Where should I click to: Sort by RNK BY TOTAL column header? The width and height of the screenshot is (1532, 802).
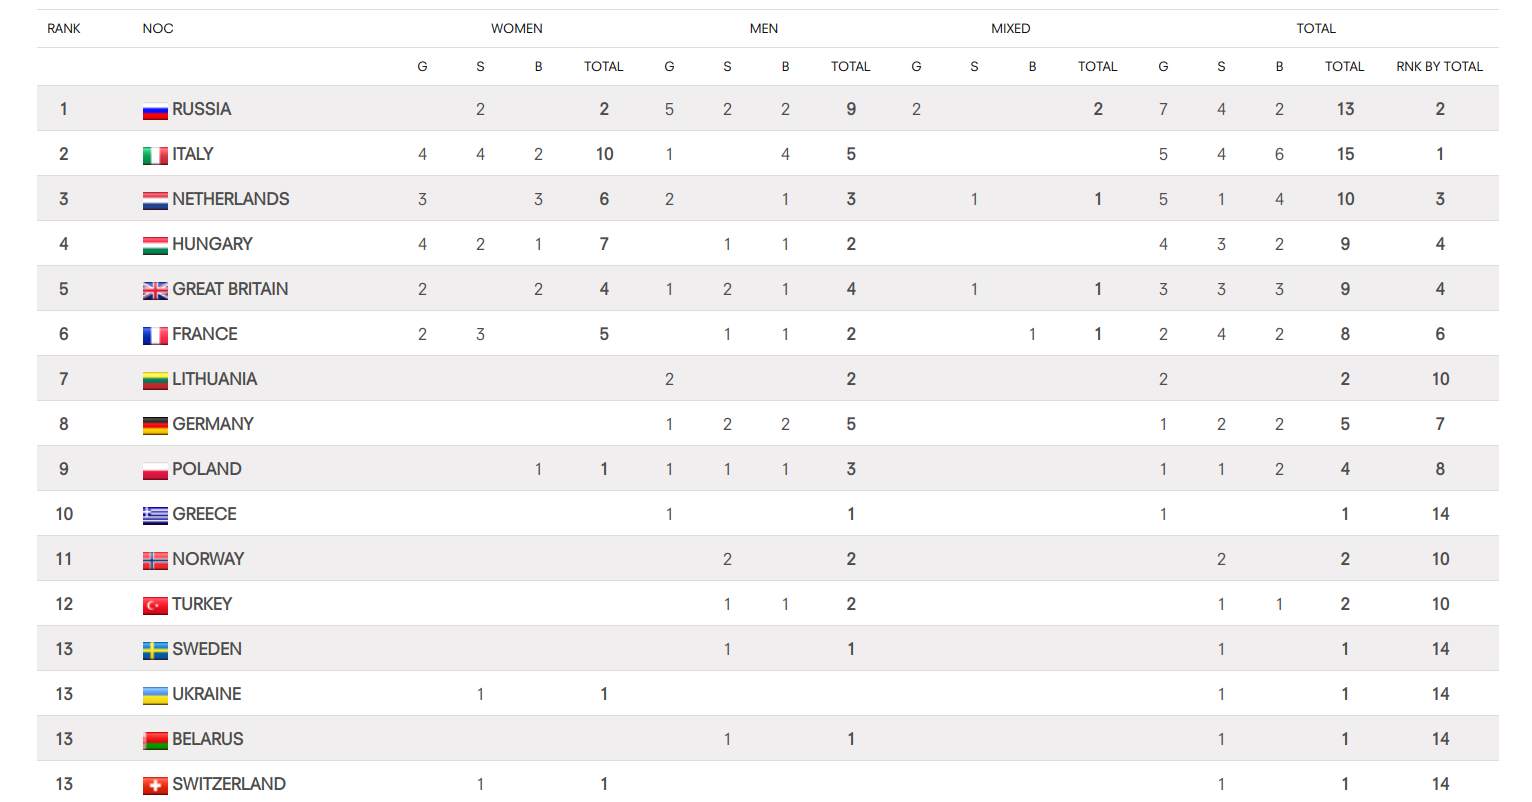(x=1440, y=67)
